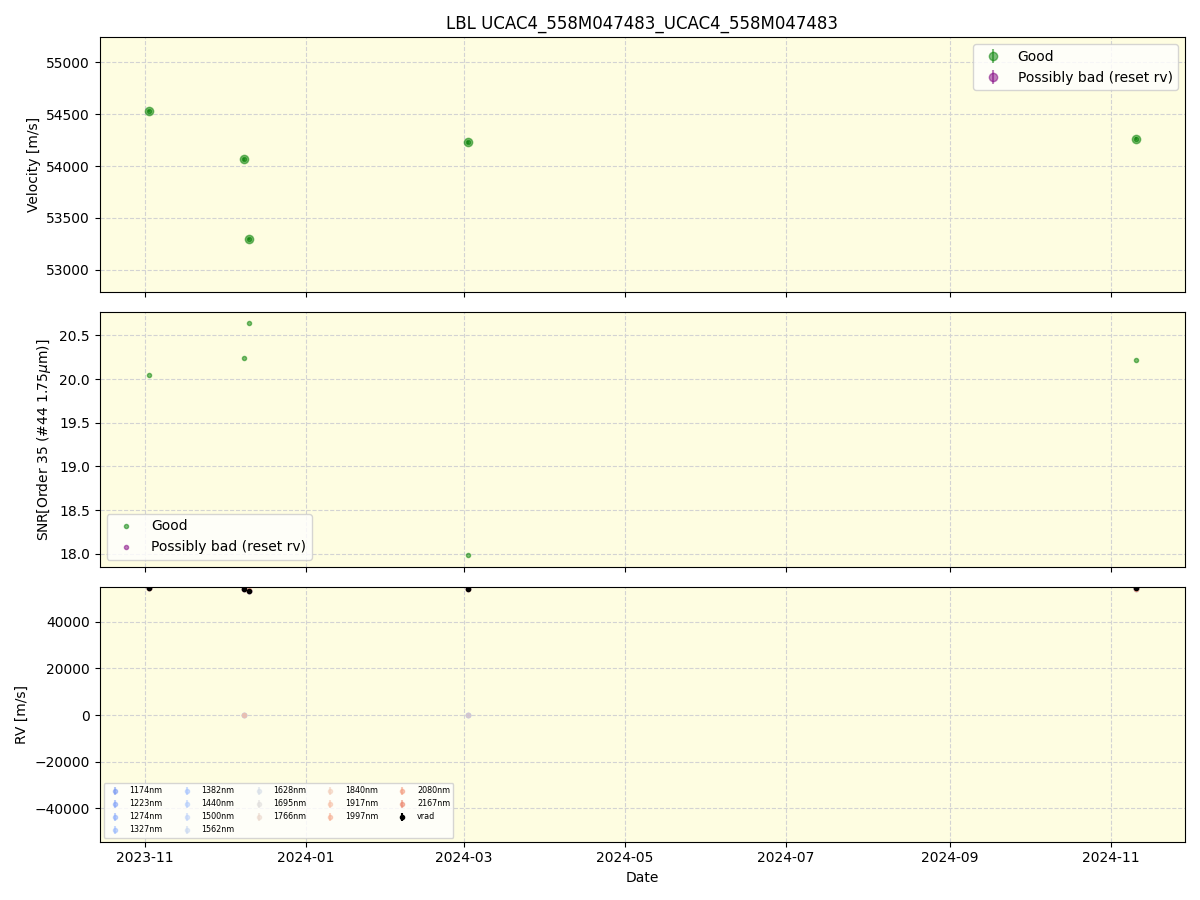Click the 40000 RV tick label
The image size is (1200, 900).
pos(69,622)
